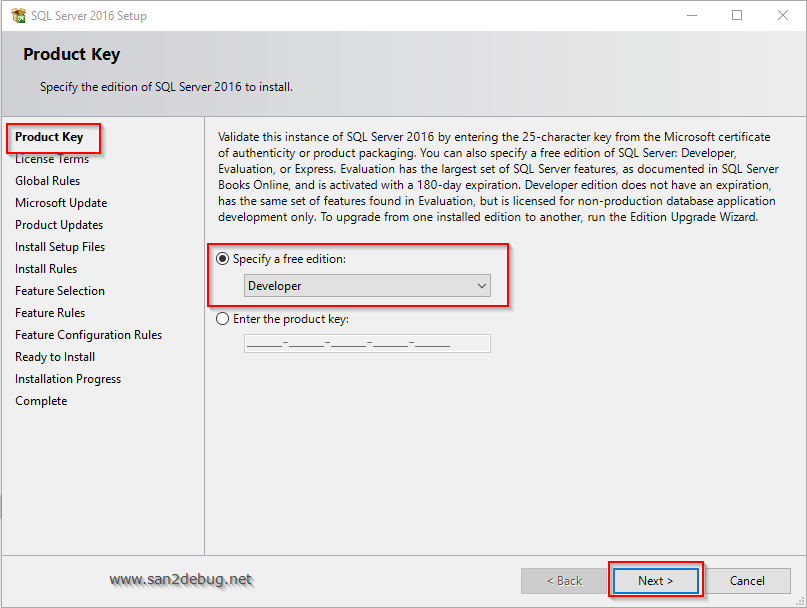Select the Microsoft Update step
This screenshot has width=807, height=608.
click(61, 203)
